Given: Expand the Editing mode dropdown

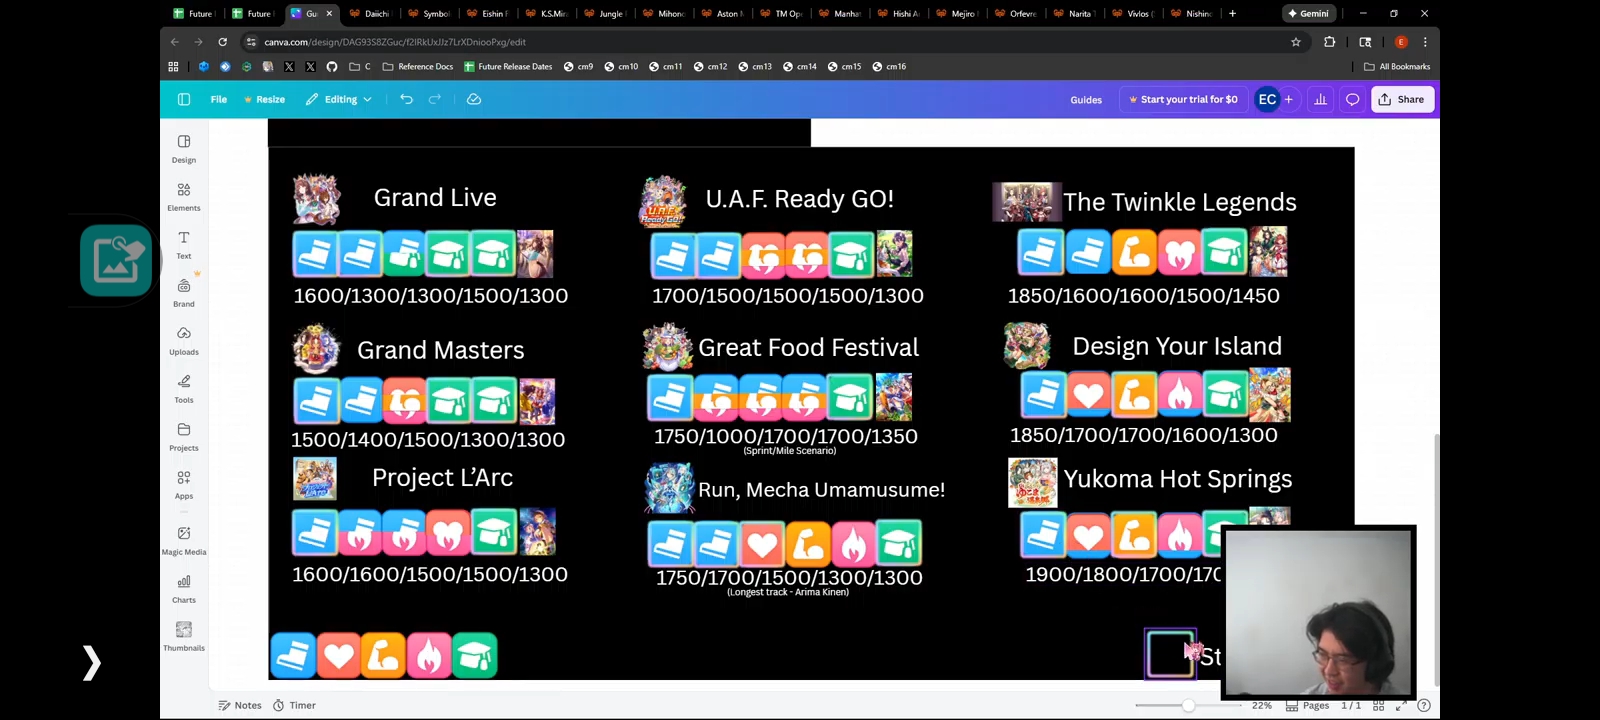Looking at the screenshot, I should (x=339, y=99).
